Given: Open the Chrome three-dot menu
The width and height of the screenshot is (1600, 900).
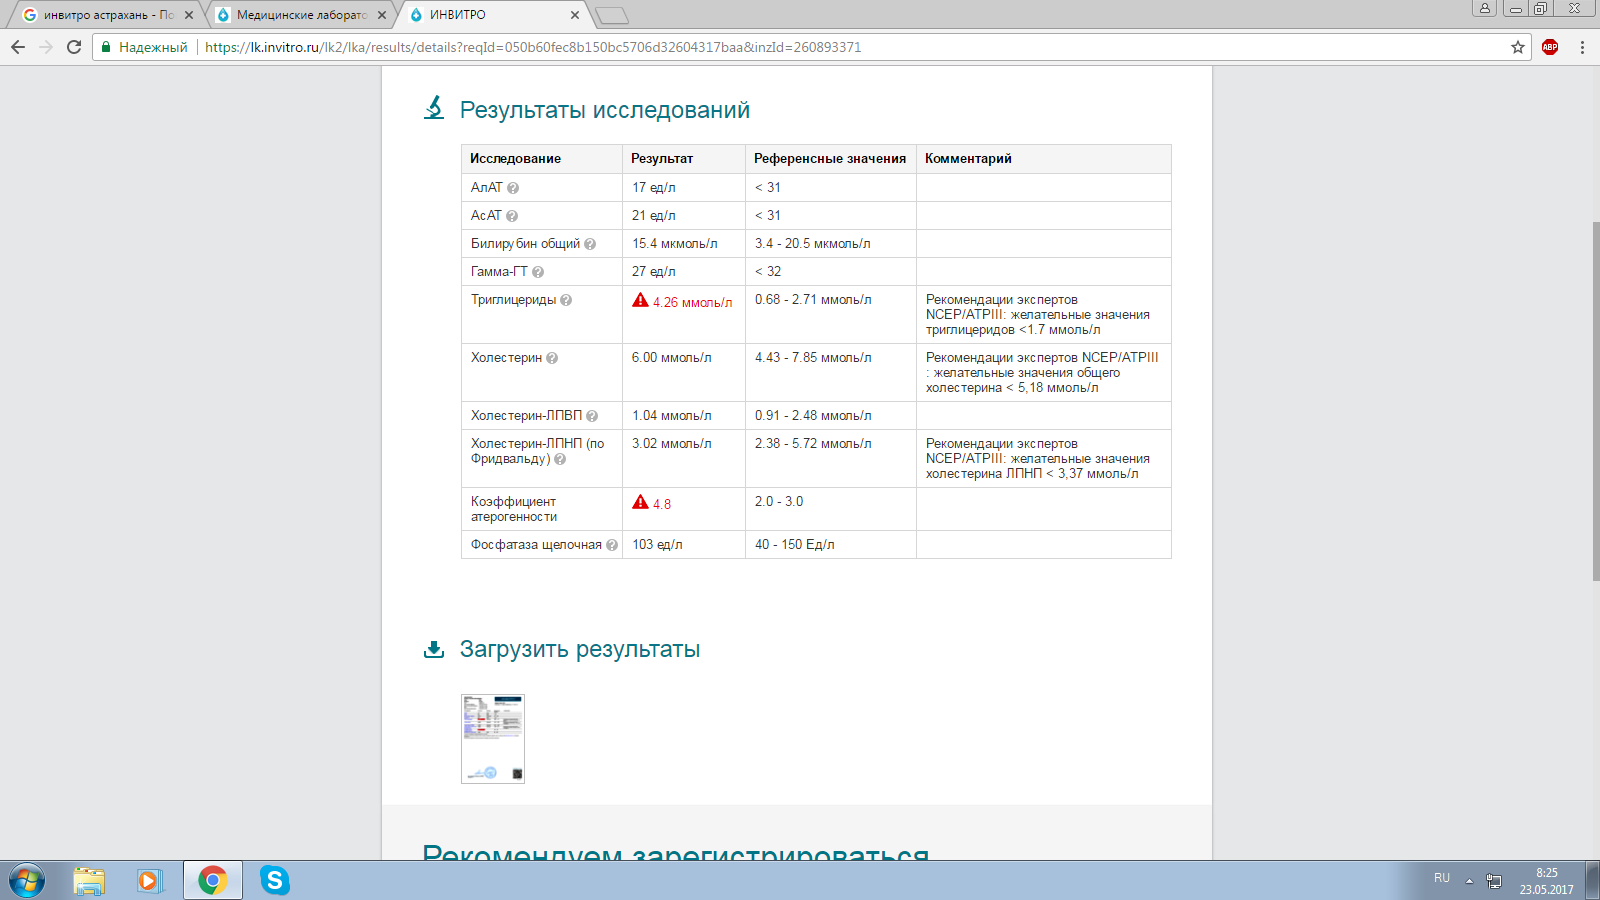Looking at the screenshot, I should tap(1582, 47).
